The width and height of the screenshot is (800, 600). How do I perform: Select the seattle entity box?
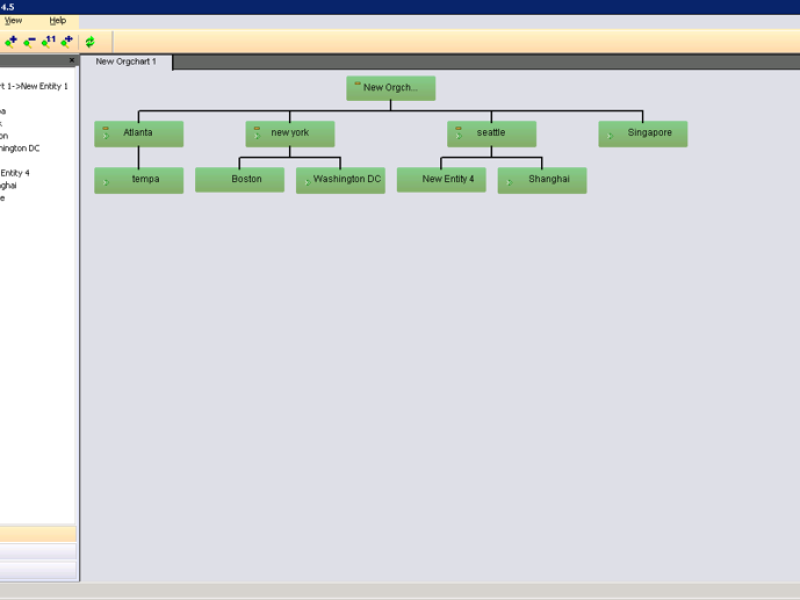point(491,134)
